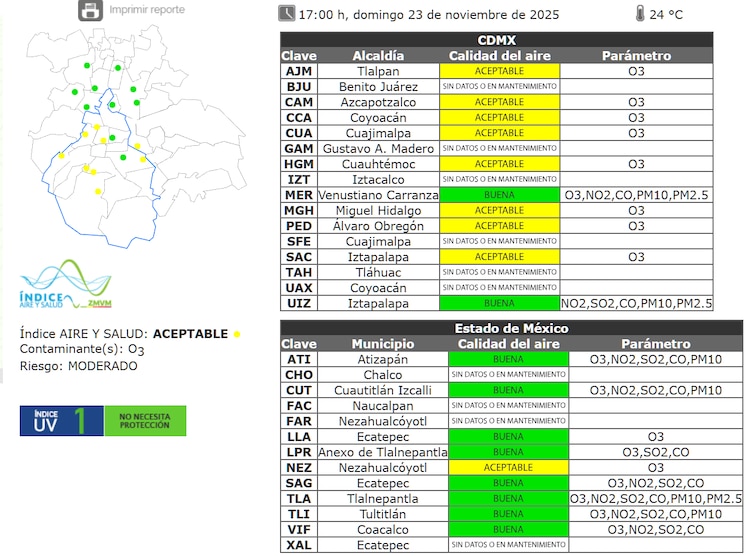Select the XAL station code
This screenshot has height=556, width=750.
299,545
